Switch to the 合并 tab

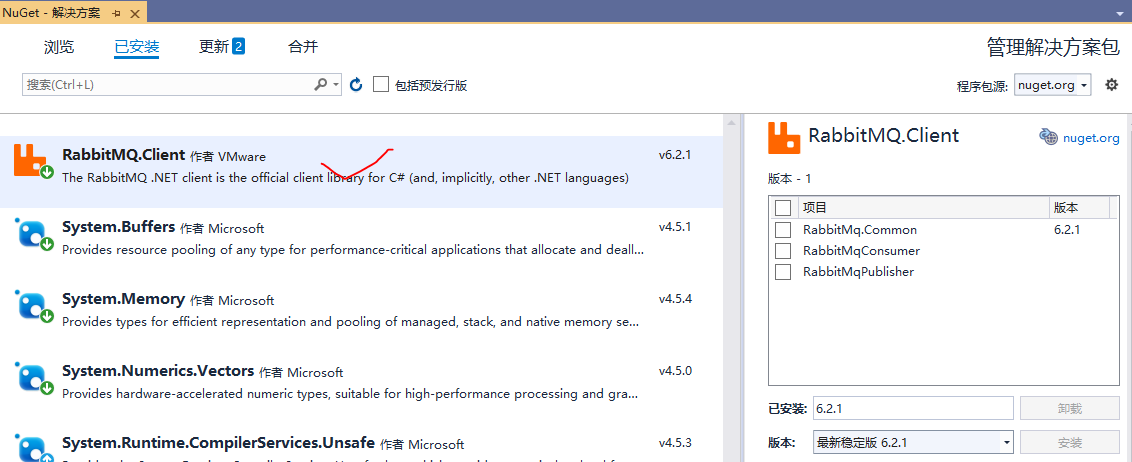(x=302, y=47)
